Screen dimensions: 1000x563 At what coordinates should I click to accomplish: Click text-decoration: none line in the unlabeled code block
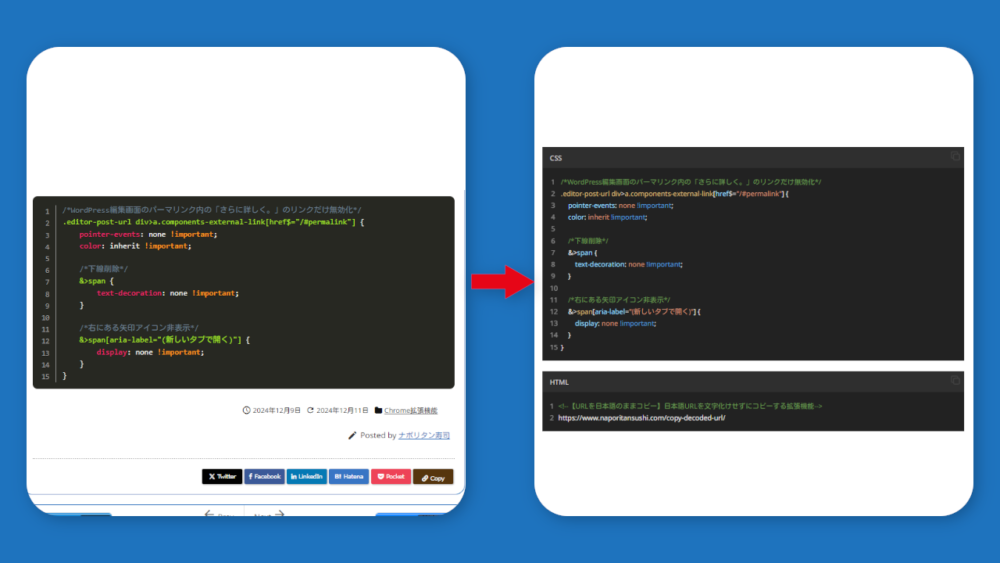pos(168,293)
